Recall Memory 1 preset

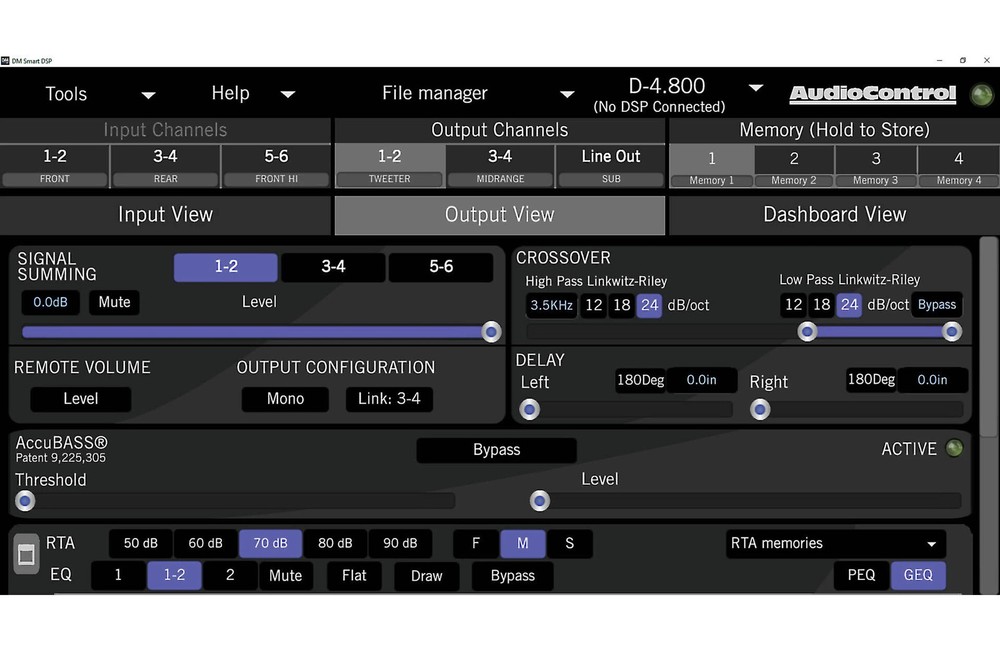point(712,166)
